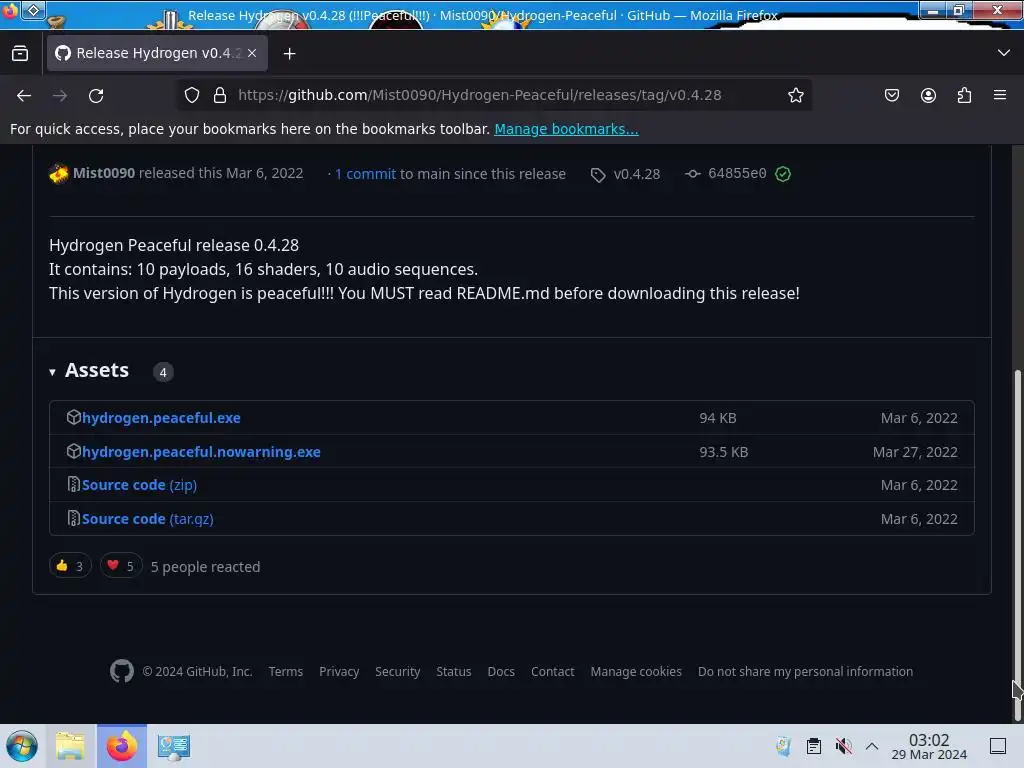Click Mist0090's avatar image
Viewport: 1024px width, 768px height.
click(59, 174)
